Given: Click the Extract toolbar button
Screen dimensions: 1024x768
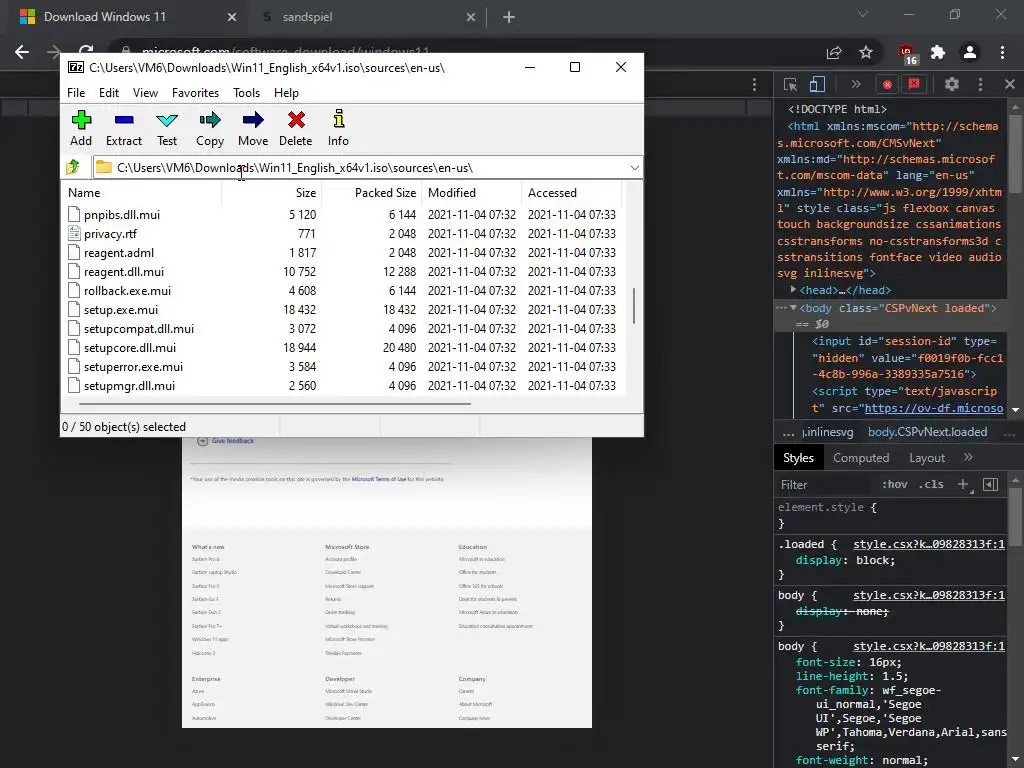Looking at the screenshot, I should click(123, 128).
